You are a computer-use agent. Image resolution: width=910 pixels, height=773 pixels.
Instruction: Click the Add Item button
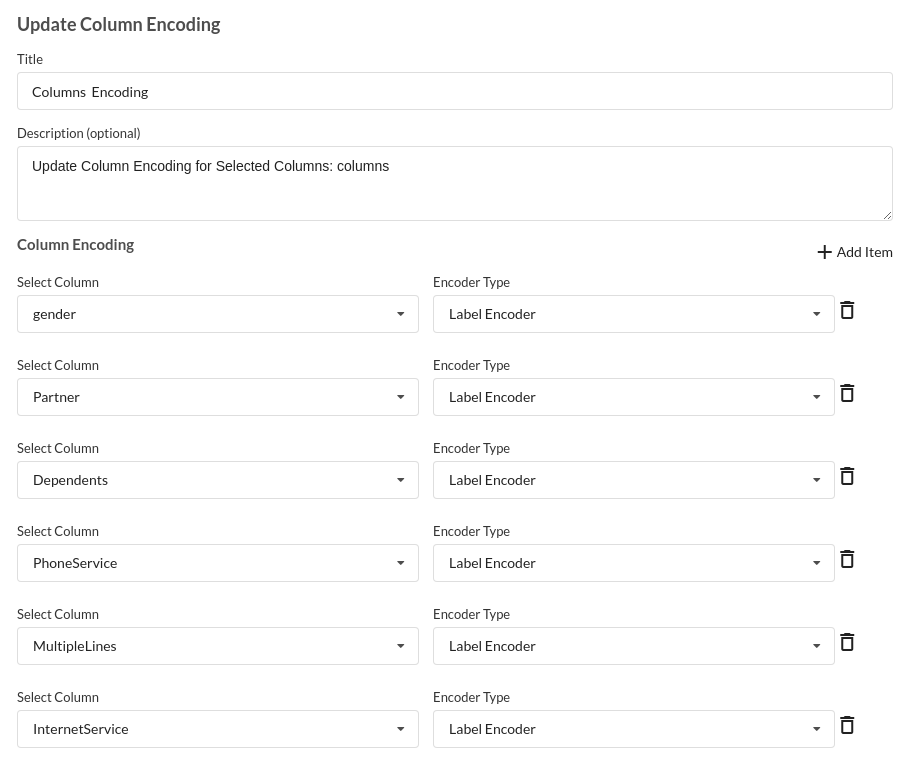[x=855, y=252]
